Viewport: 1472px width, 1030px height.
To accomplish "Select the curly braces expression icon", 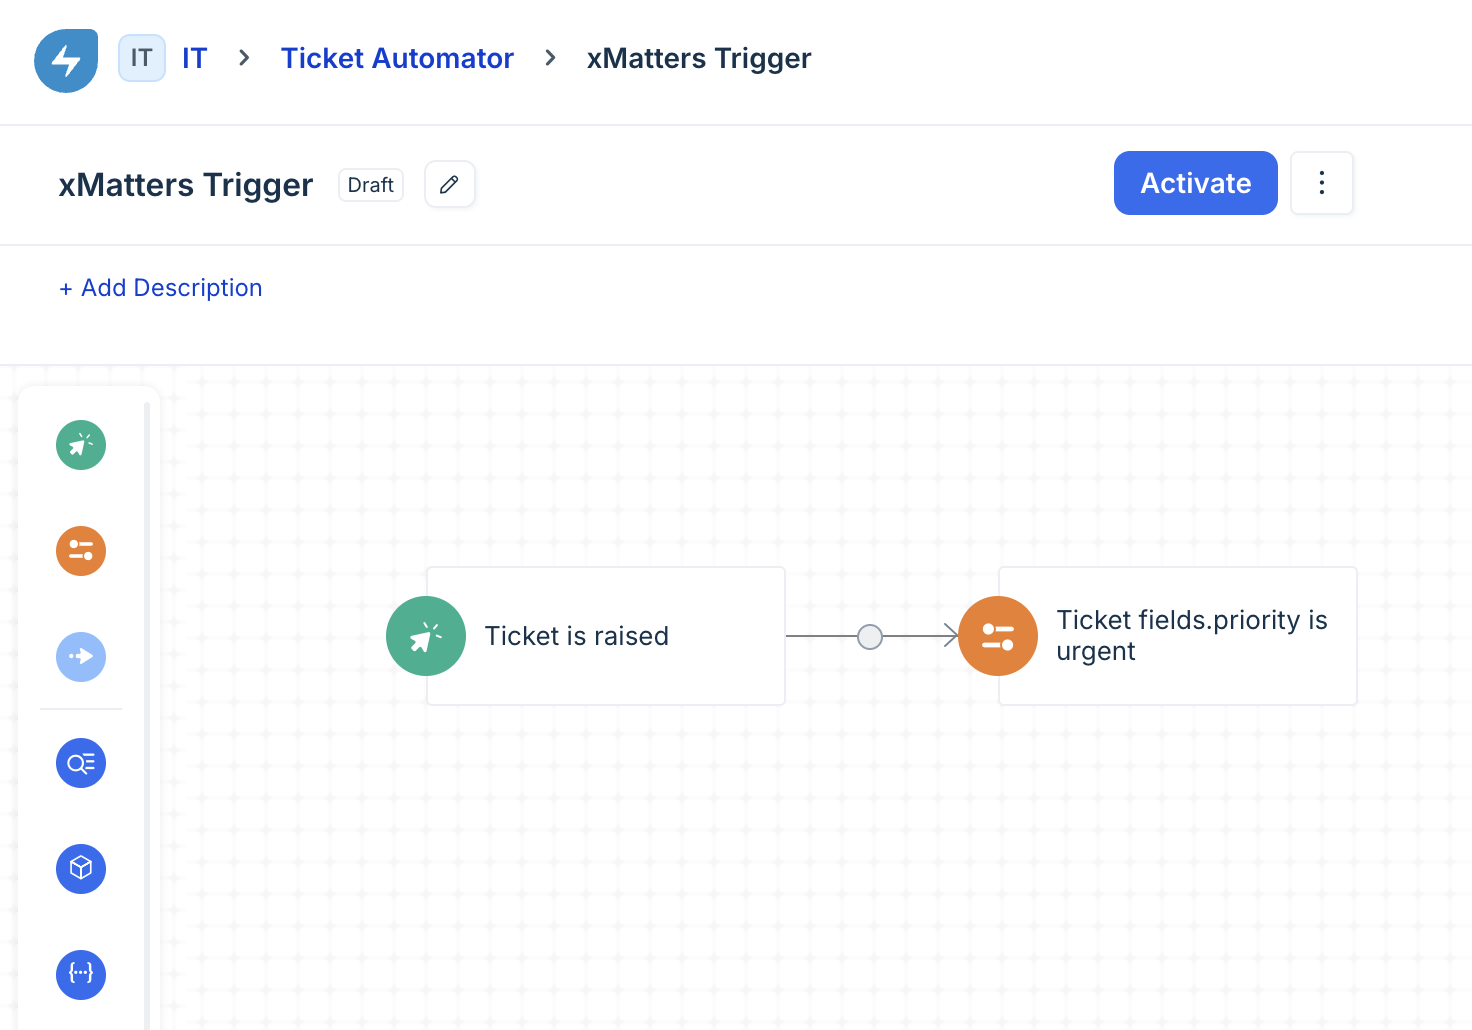I will tap(81, 974).
